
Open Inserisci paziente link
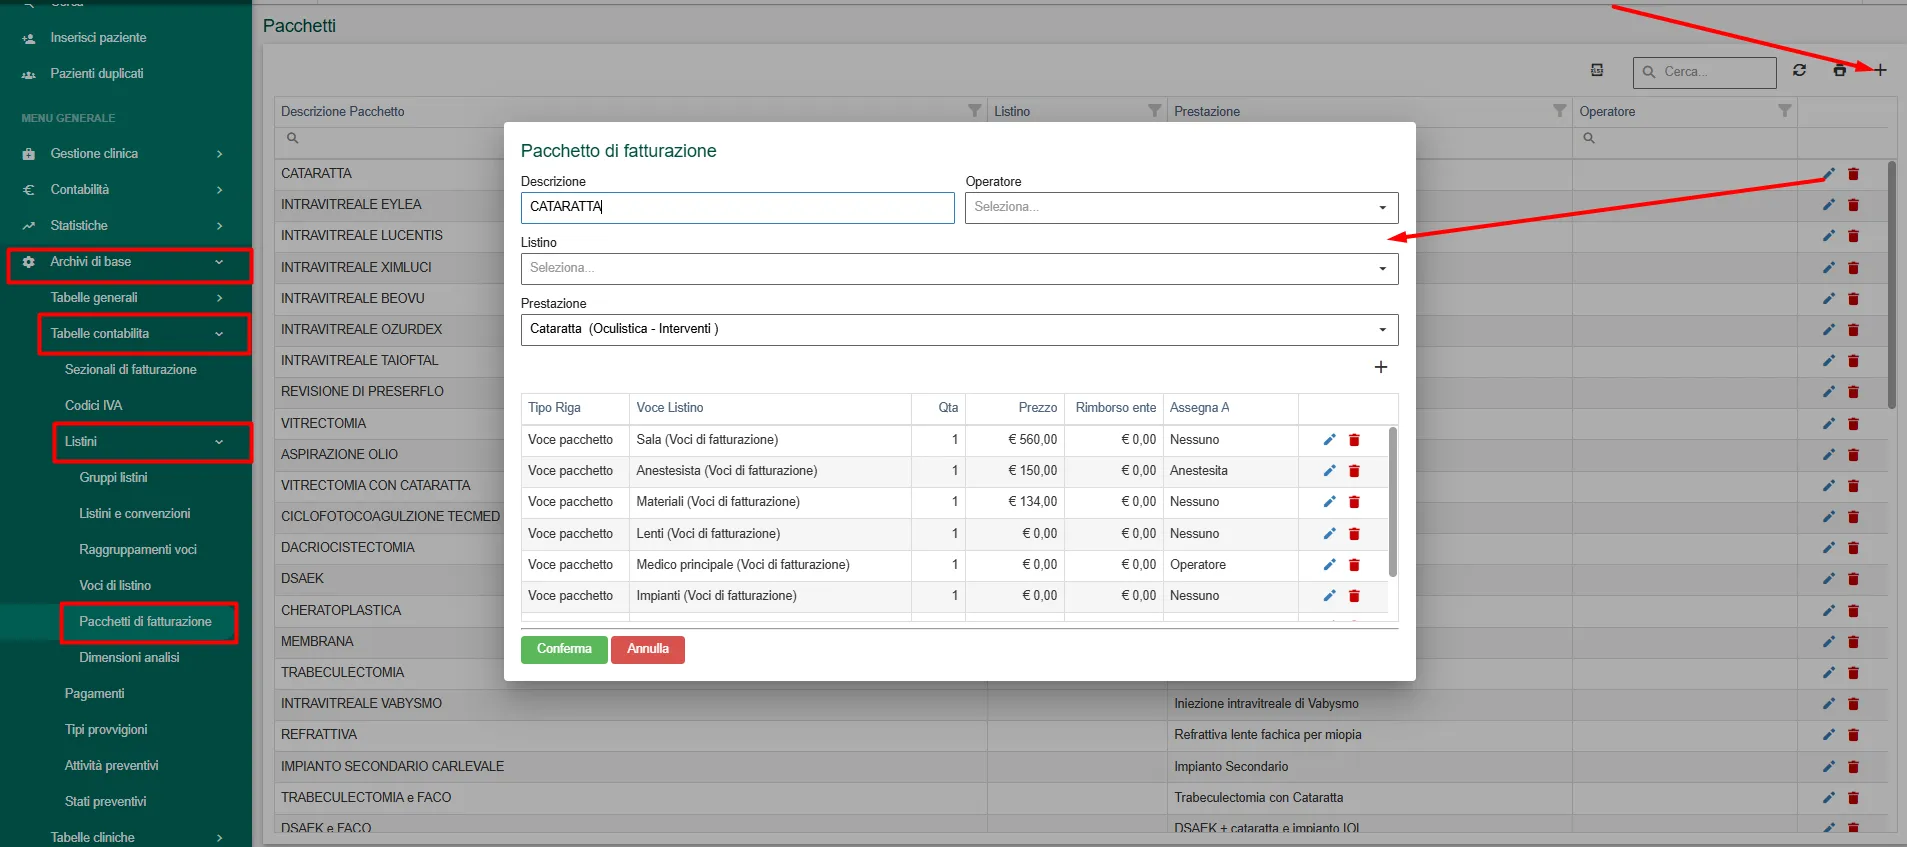point(98,37)
